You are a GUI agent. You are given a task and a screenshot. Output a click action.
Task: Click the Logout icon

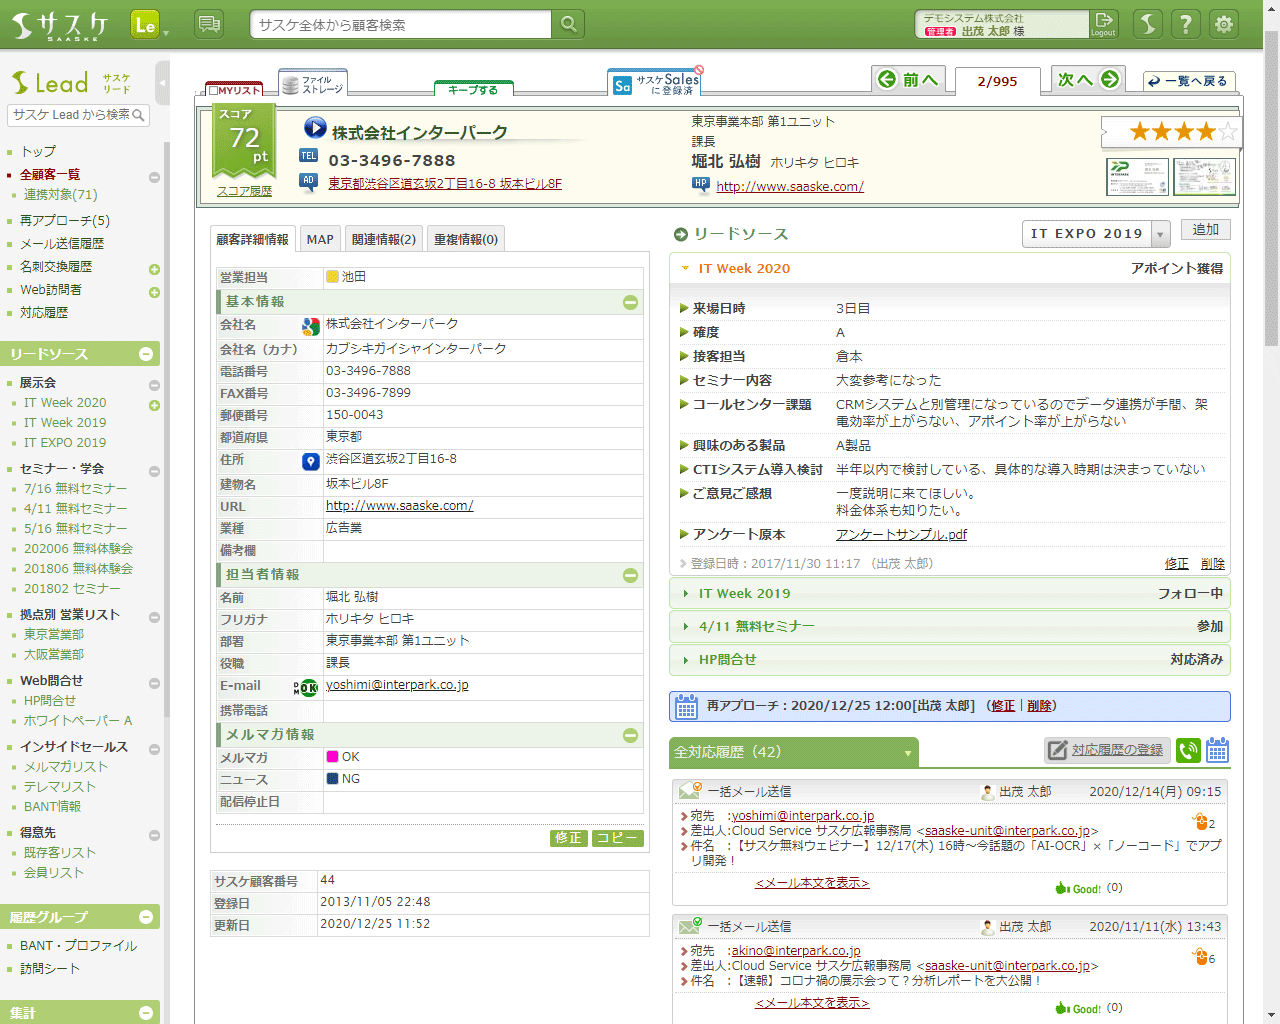[x=1104, y=24]
